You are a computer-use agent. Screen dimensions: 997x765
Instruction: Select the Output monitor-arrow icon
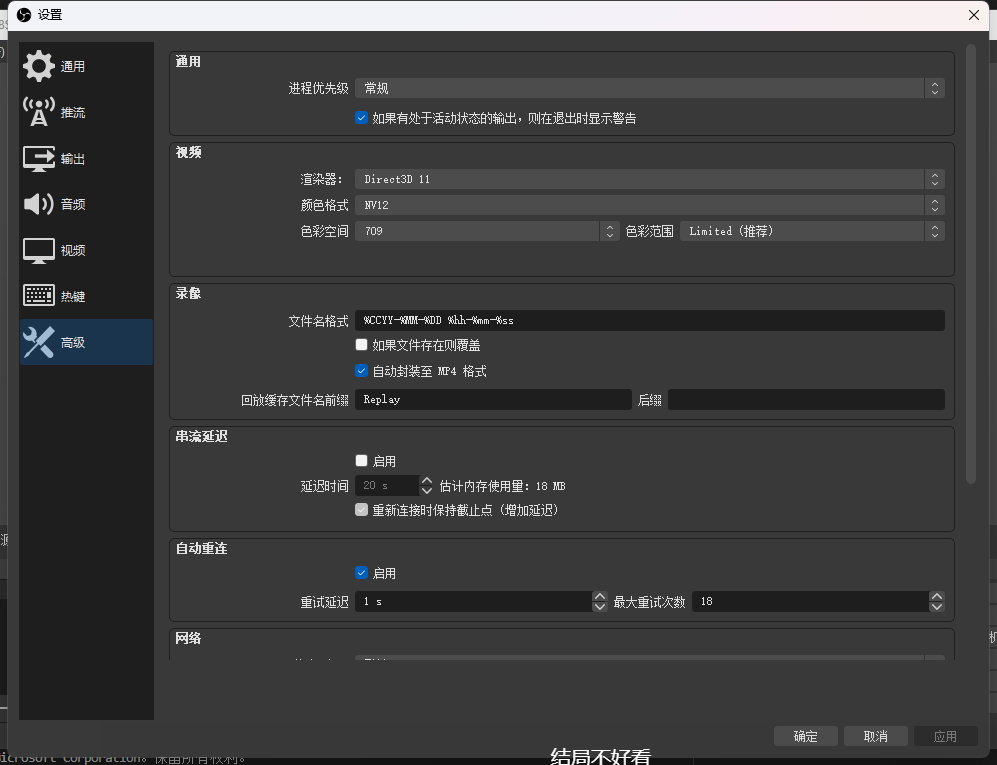click(x=39, y=158)
